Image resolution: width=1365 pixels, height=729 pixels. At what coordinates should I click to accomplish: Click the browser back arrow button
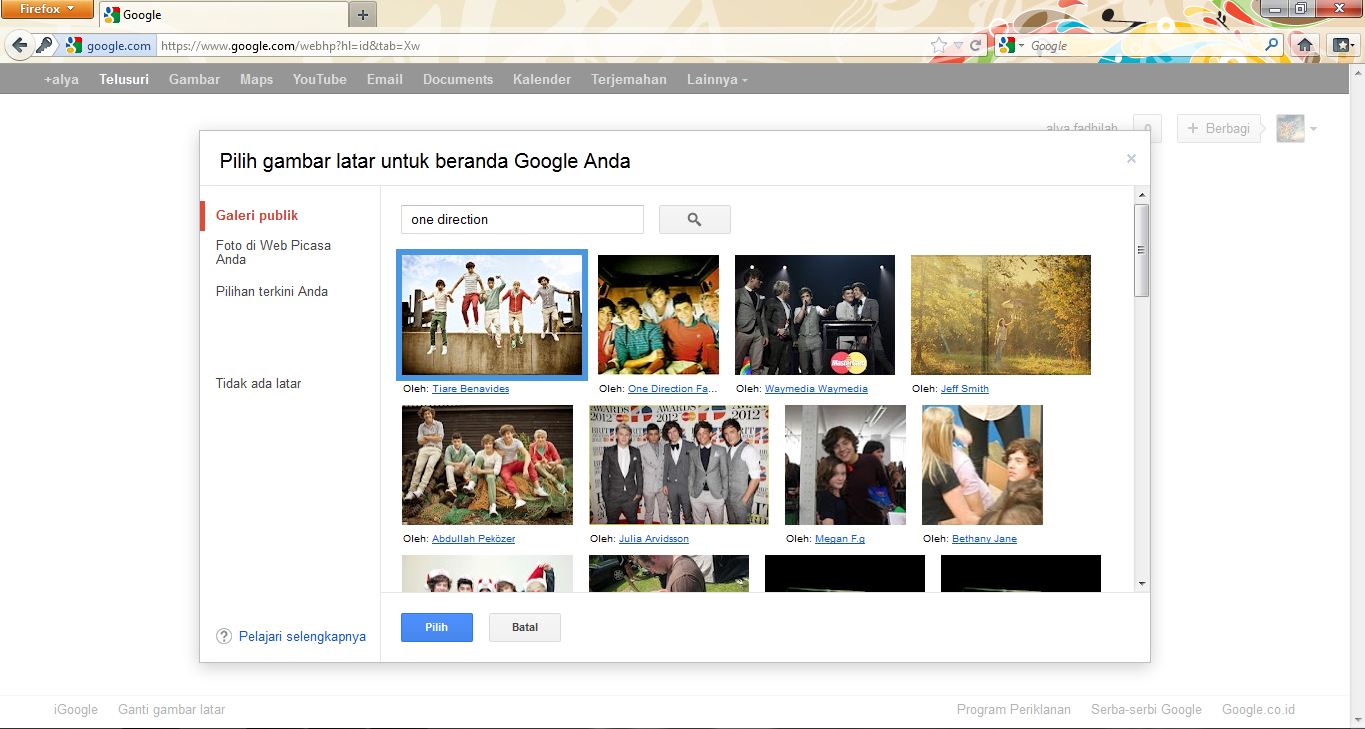[20, 45]
